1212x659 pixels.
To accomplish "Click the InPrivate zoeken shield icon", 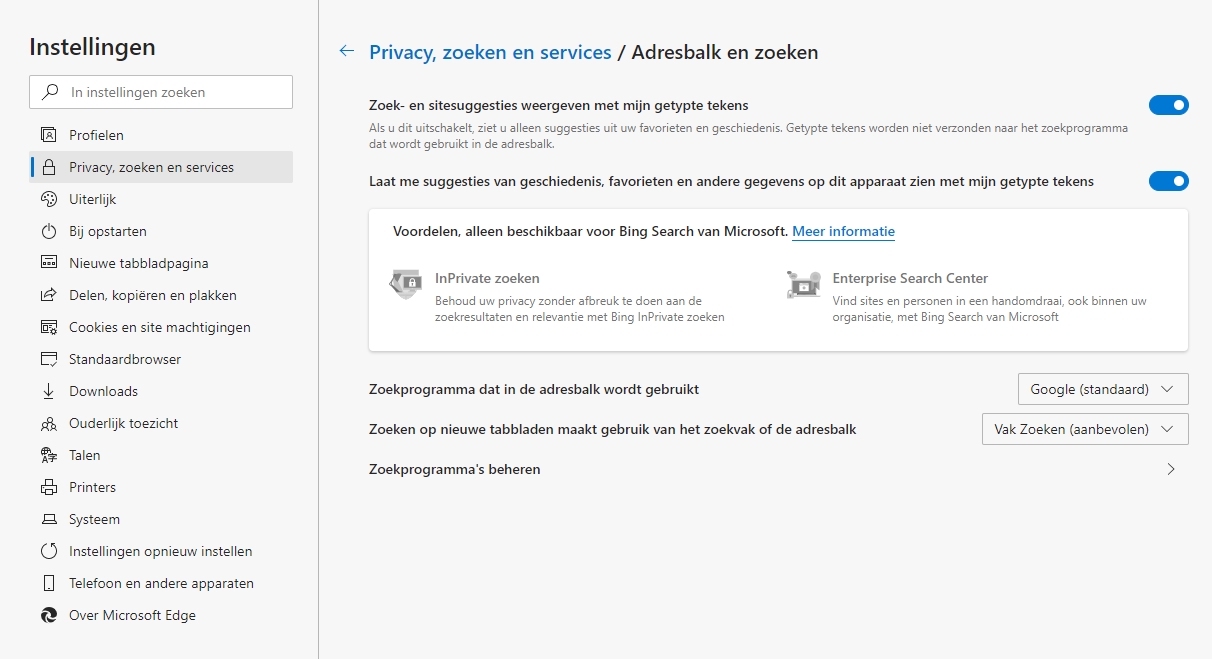I will 405,285.
